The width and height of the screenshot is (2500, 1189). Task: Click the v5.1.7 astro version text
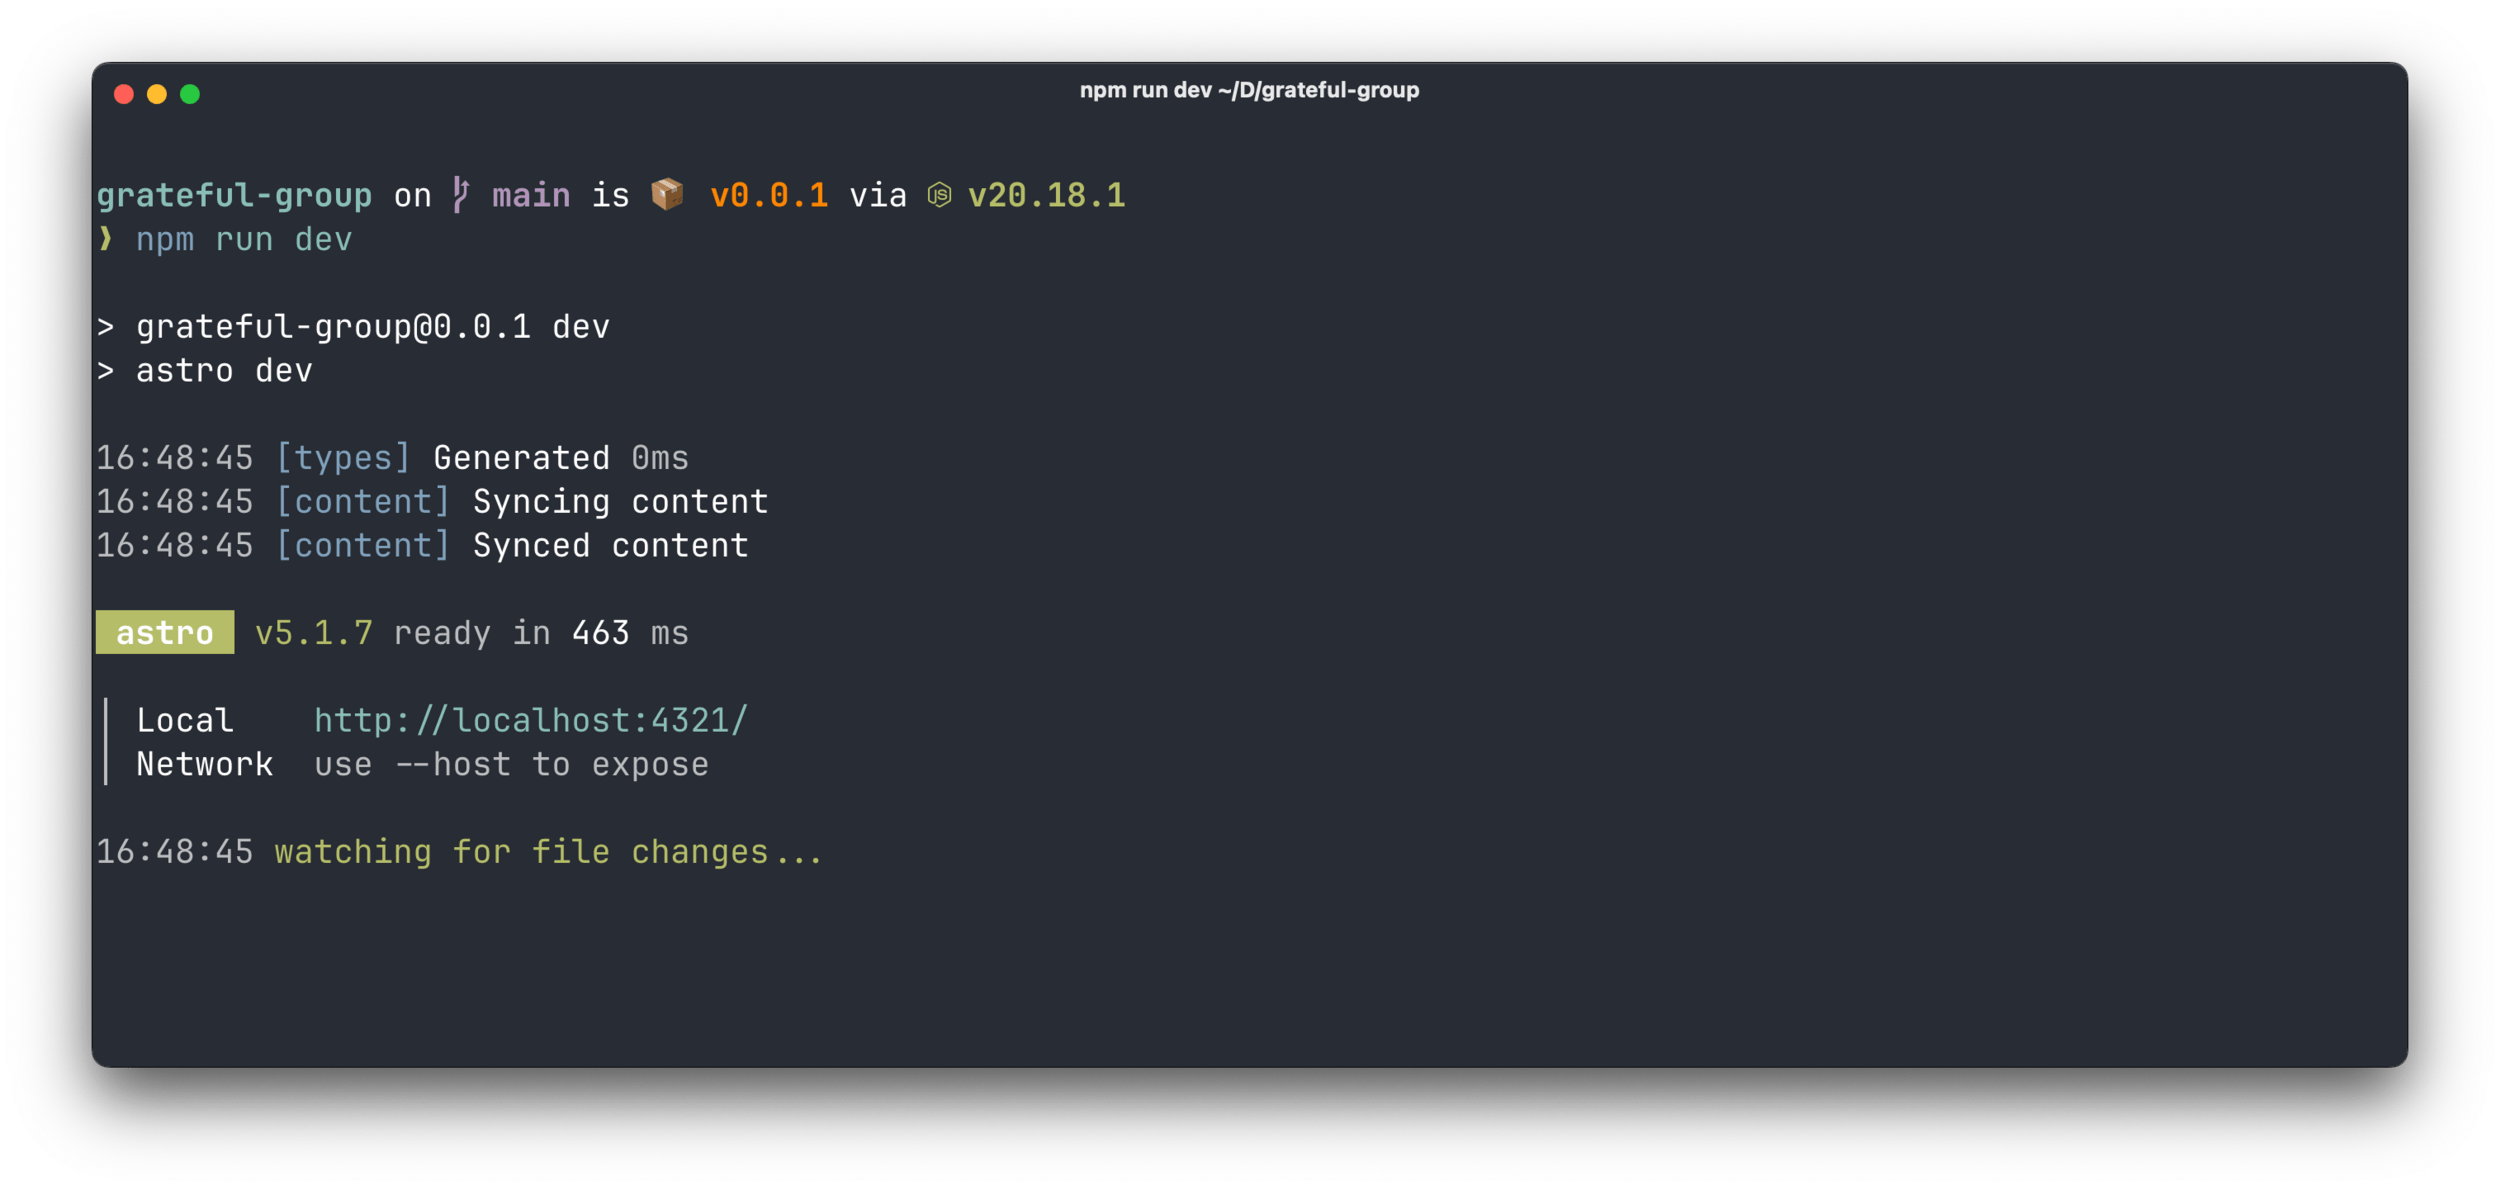click(313, 633)
